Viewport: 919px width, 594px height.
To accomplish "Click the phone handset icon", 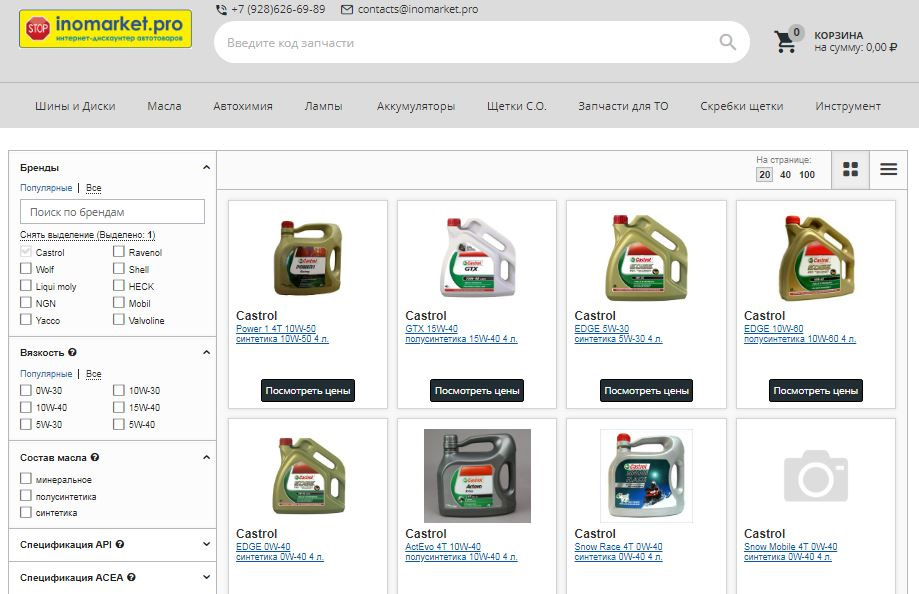I will pos(221,9).
